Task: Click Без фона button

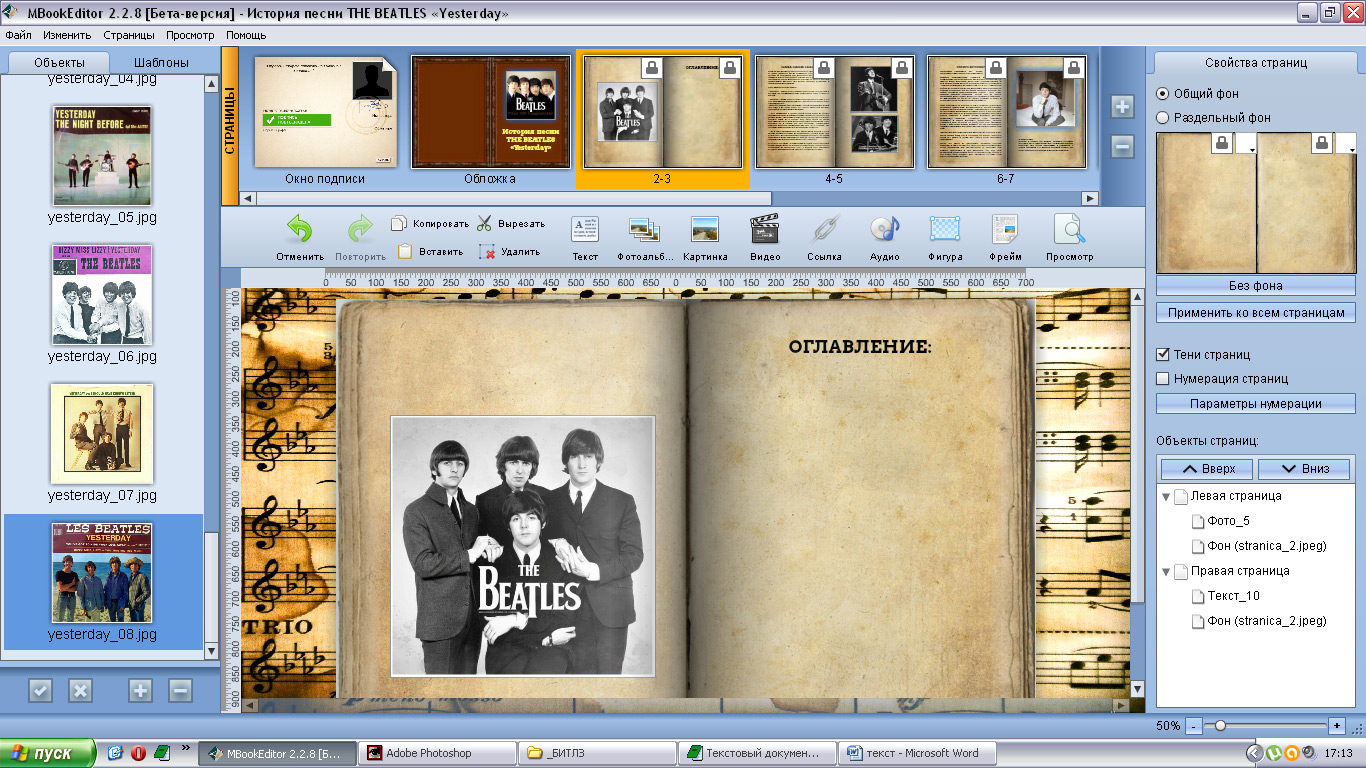Action: click(x=1256, y=286)
